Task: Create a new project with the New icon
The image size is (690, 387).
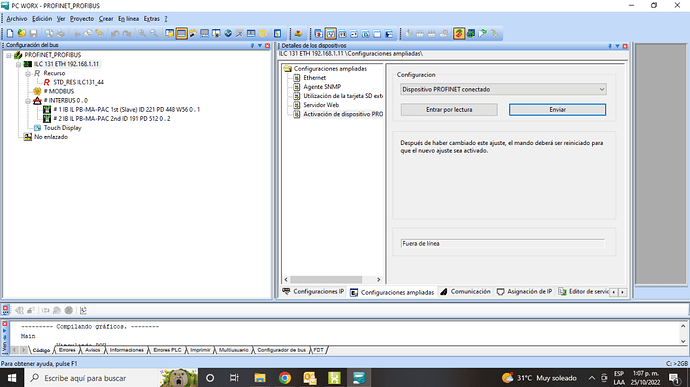Action: [10, 33]
